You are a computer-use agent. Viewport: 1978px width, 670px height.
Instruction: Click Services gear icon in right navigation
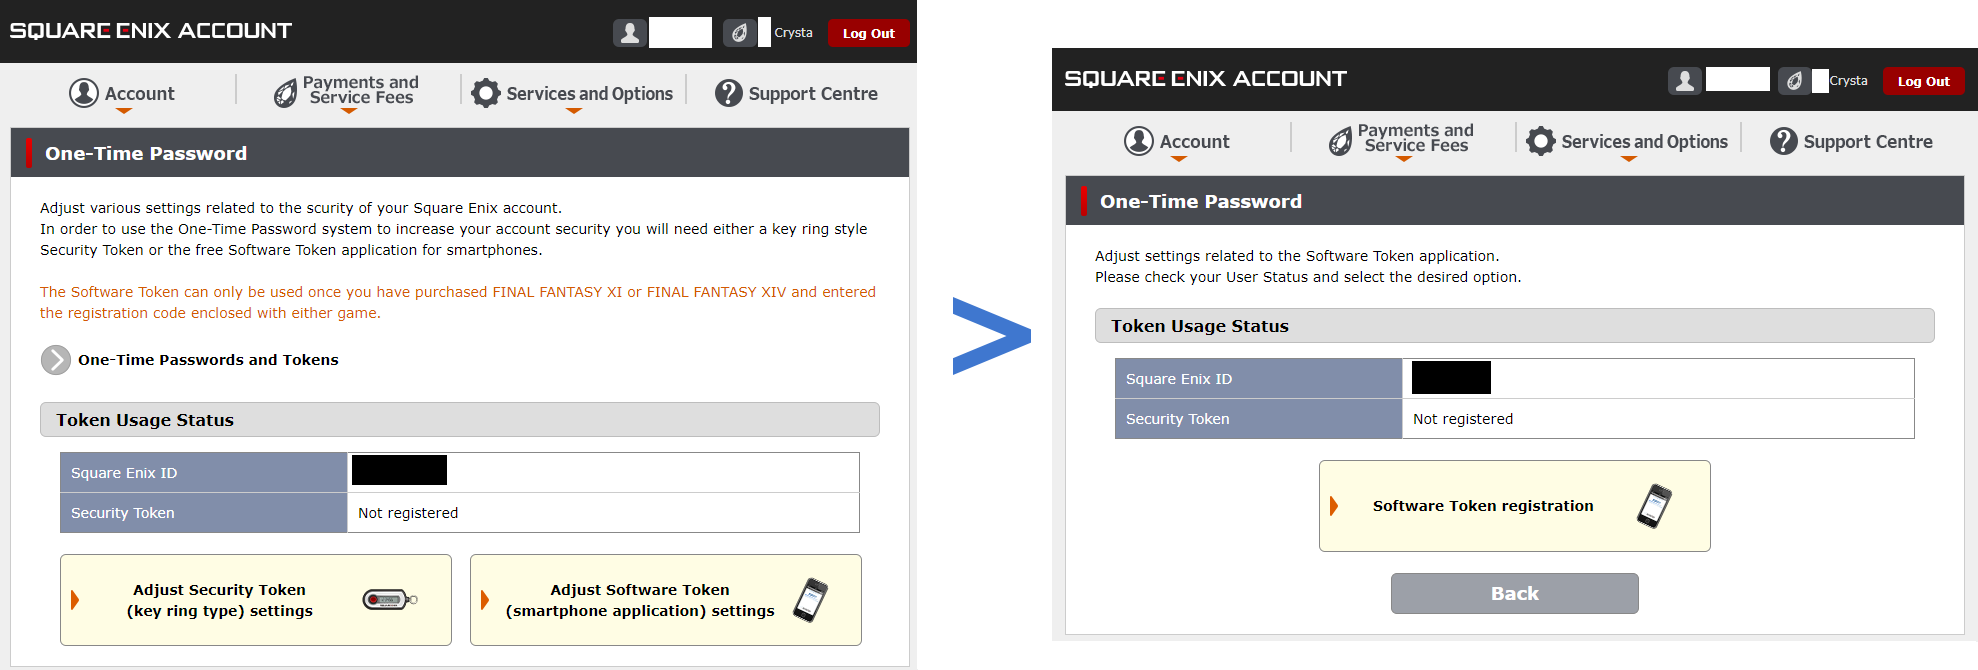1541,141
